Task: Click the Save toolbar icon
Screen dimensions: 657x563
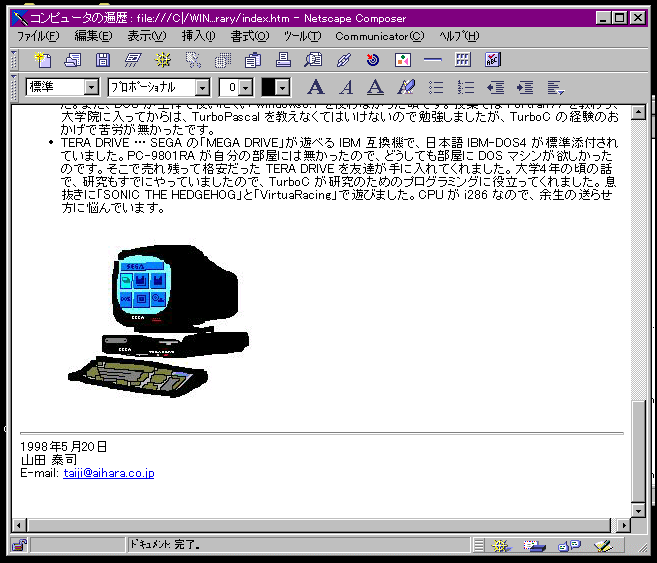Action: pos(102,60)
